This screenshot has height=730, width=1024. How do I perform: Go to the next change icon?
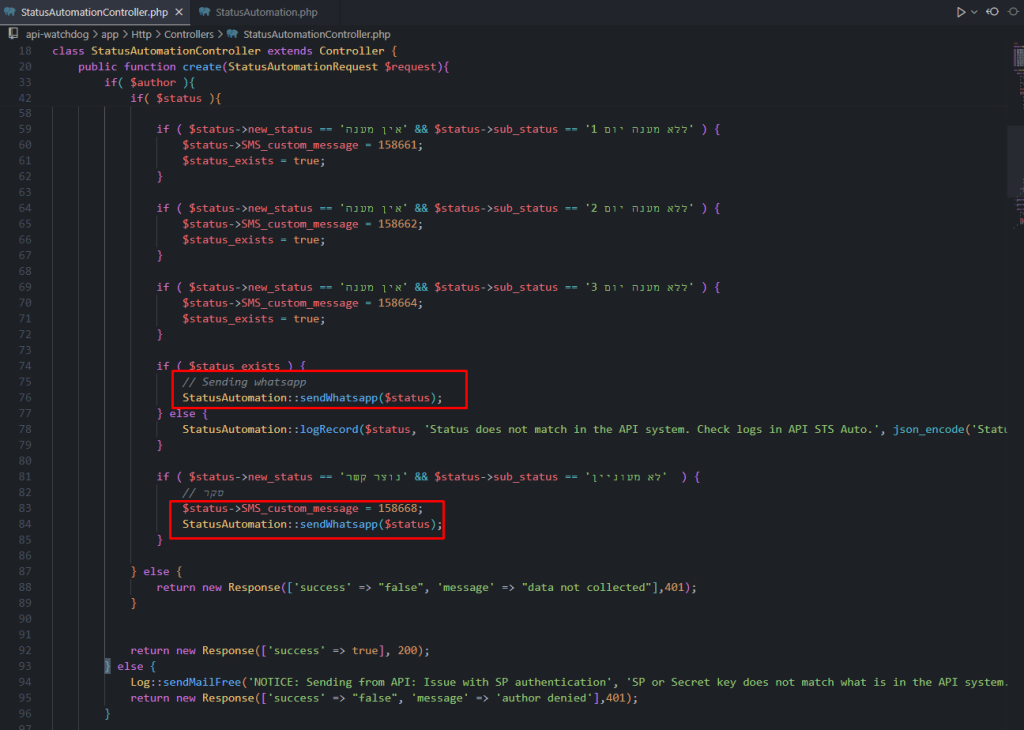click(1013, 12)
